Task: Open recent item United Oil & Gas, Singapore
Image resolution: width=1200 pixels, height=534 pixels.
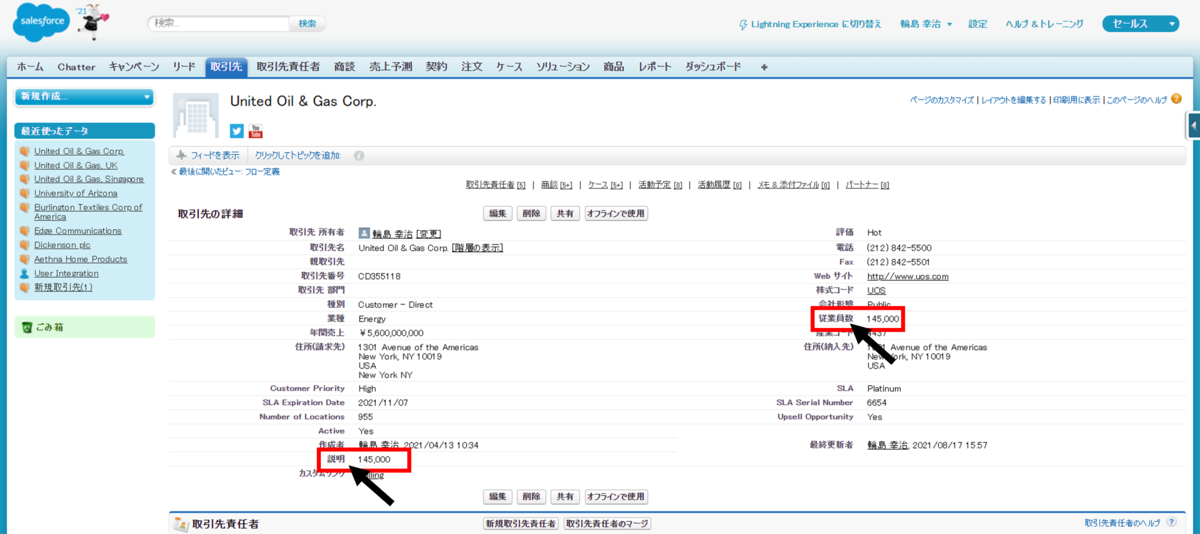Action: click(x=89, y=179)
